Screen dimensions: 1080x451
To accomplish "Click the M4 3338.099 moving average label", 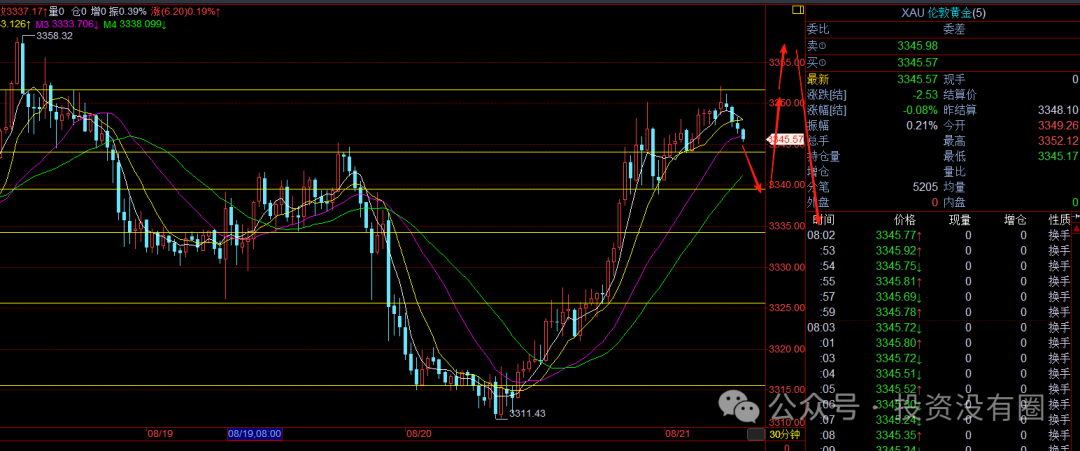I will [x=136, y=24].
